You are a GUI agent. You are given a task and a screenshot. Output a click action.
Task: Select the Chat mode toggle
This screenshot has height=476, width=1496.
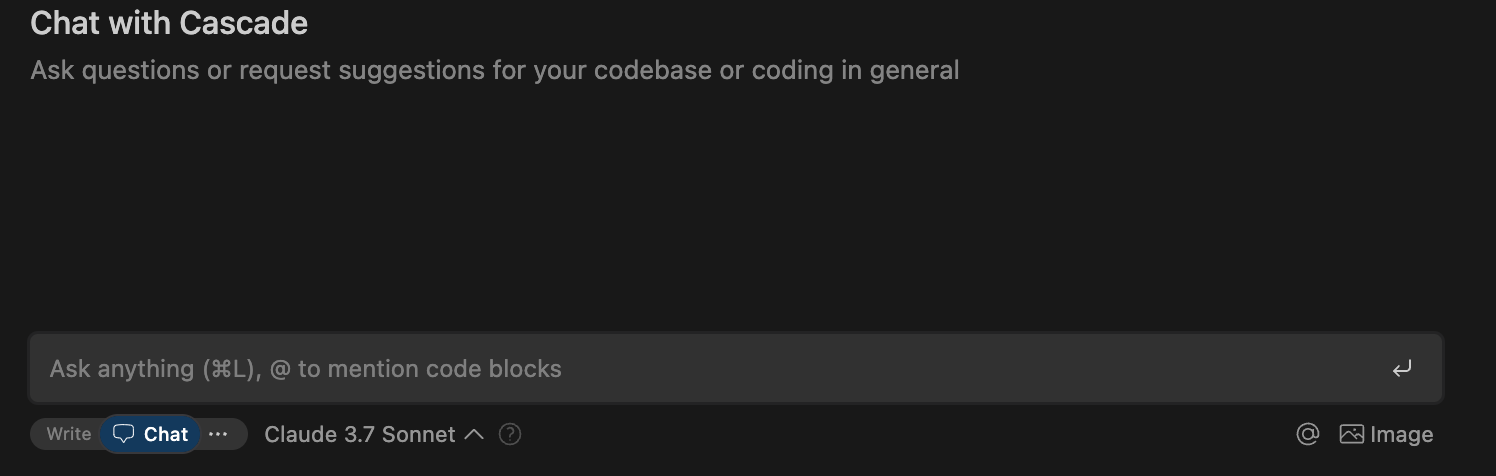pyautogui.click(x=151, y=434)
